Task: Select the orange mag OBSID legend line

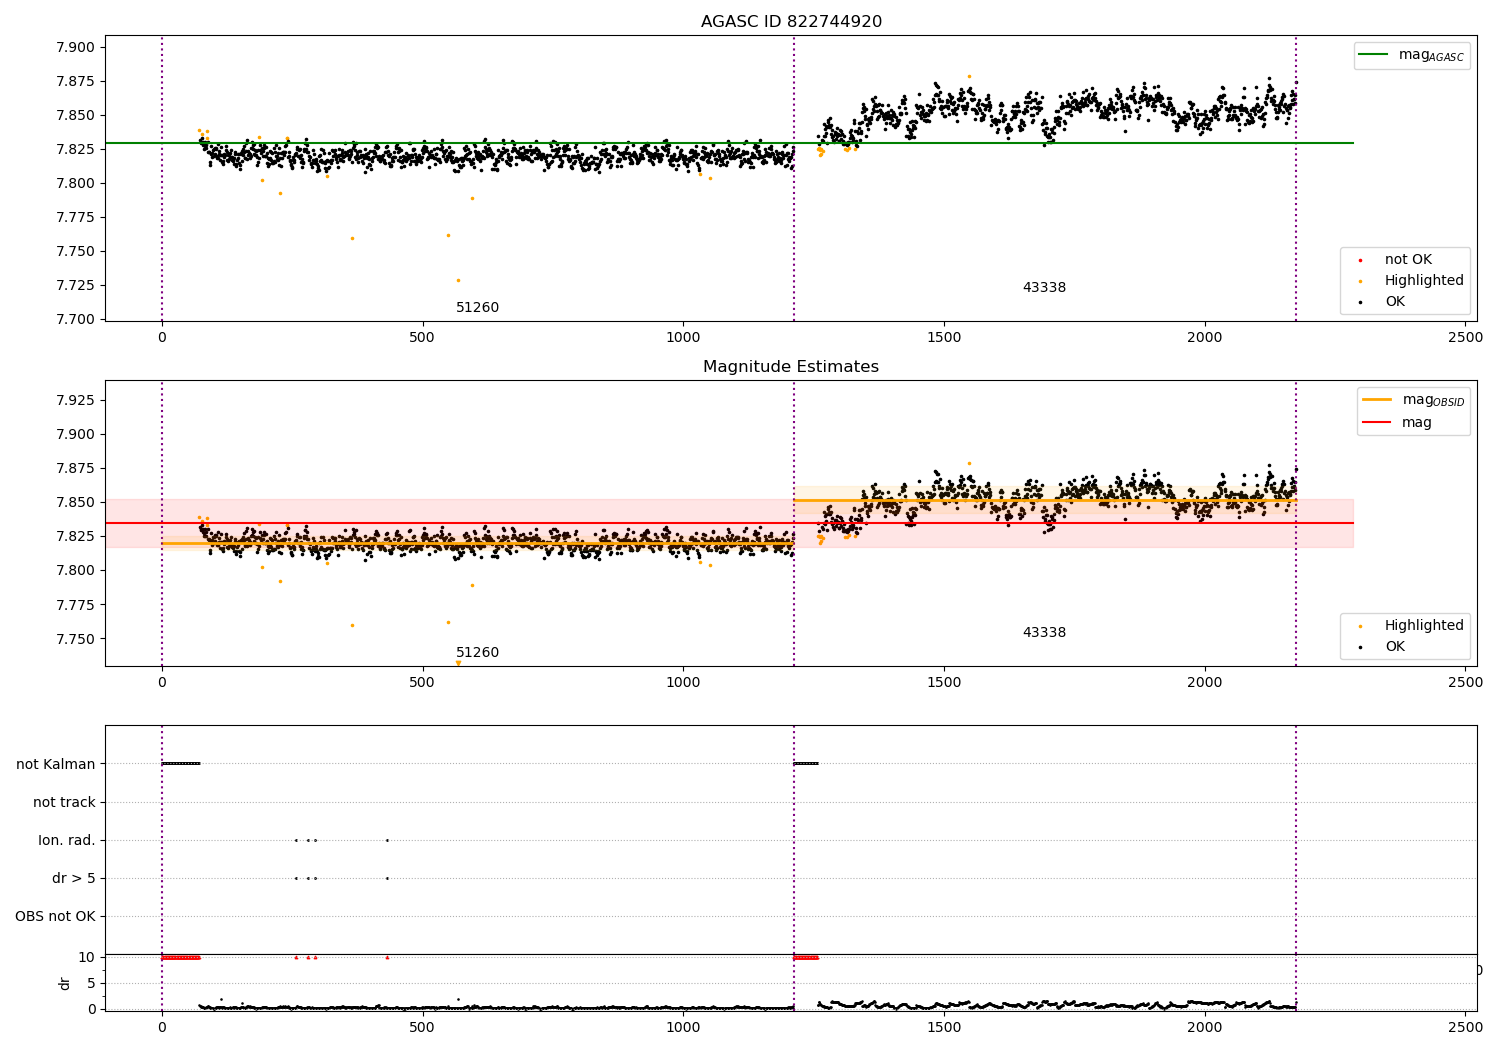Action: pos(1377,400)
